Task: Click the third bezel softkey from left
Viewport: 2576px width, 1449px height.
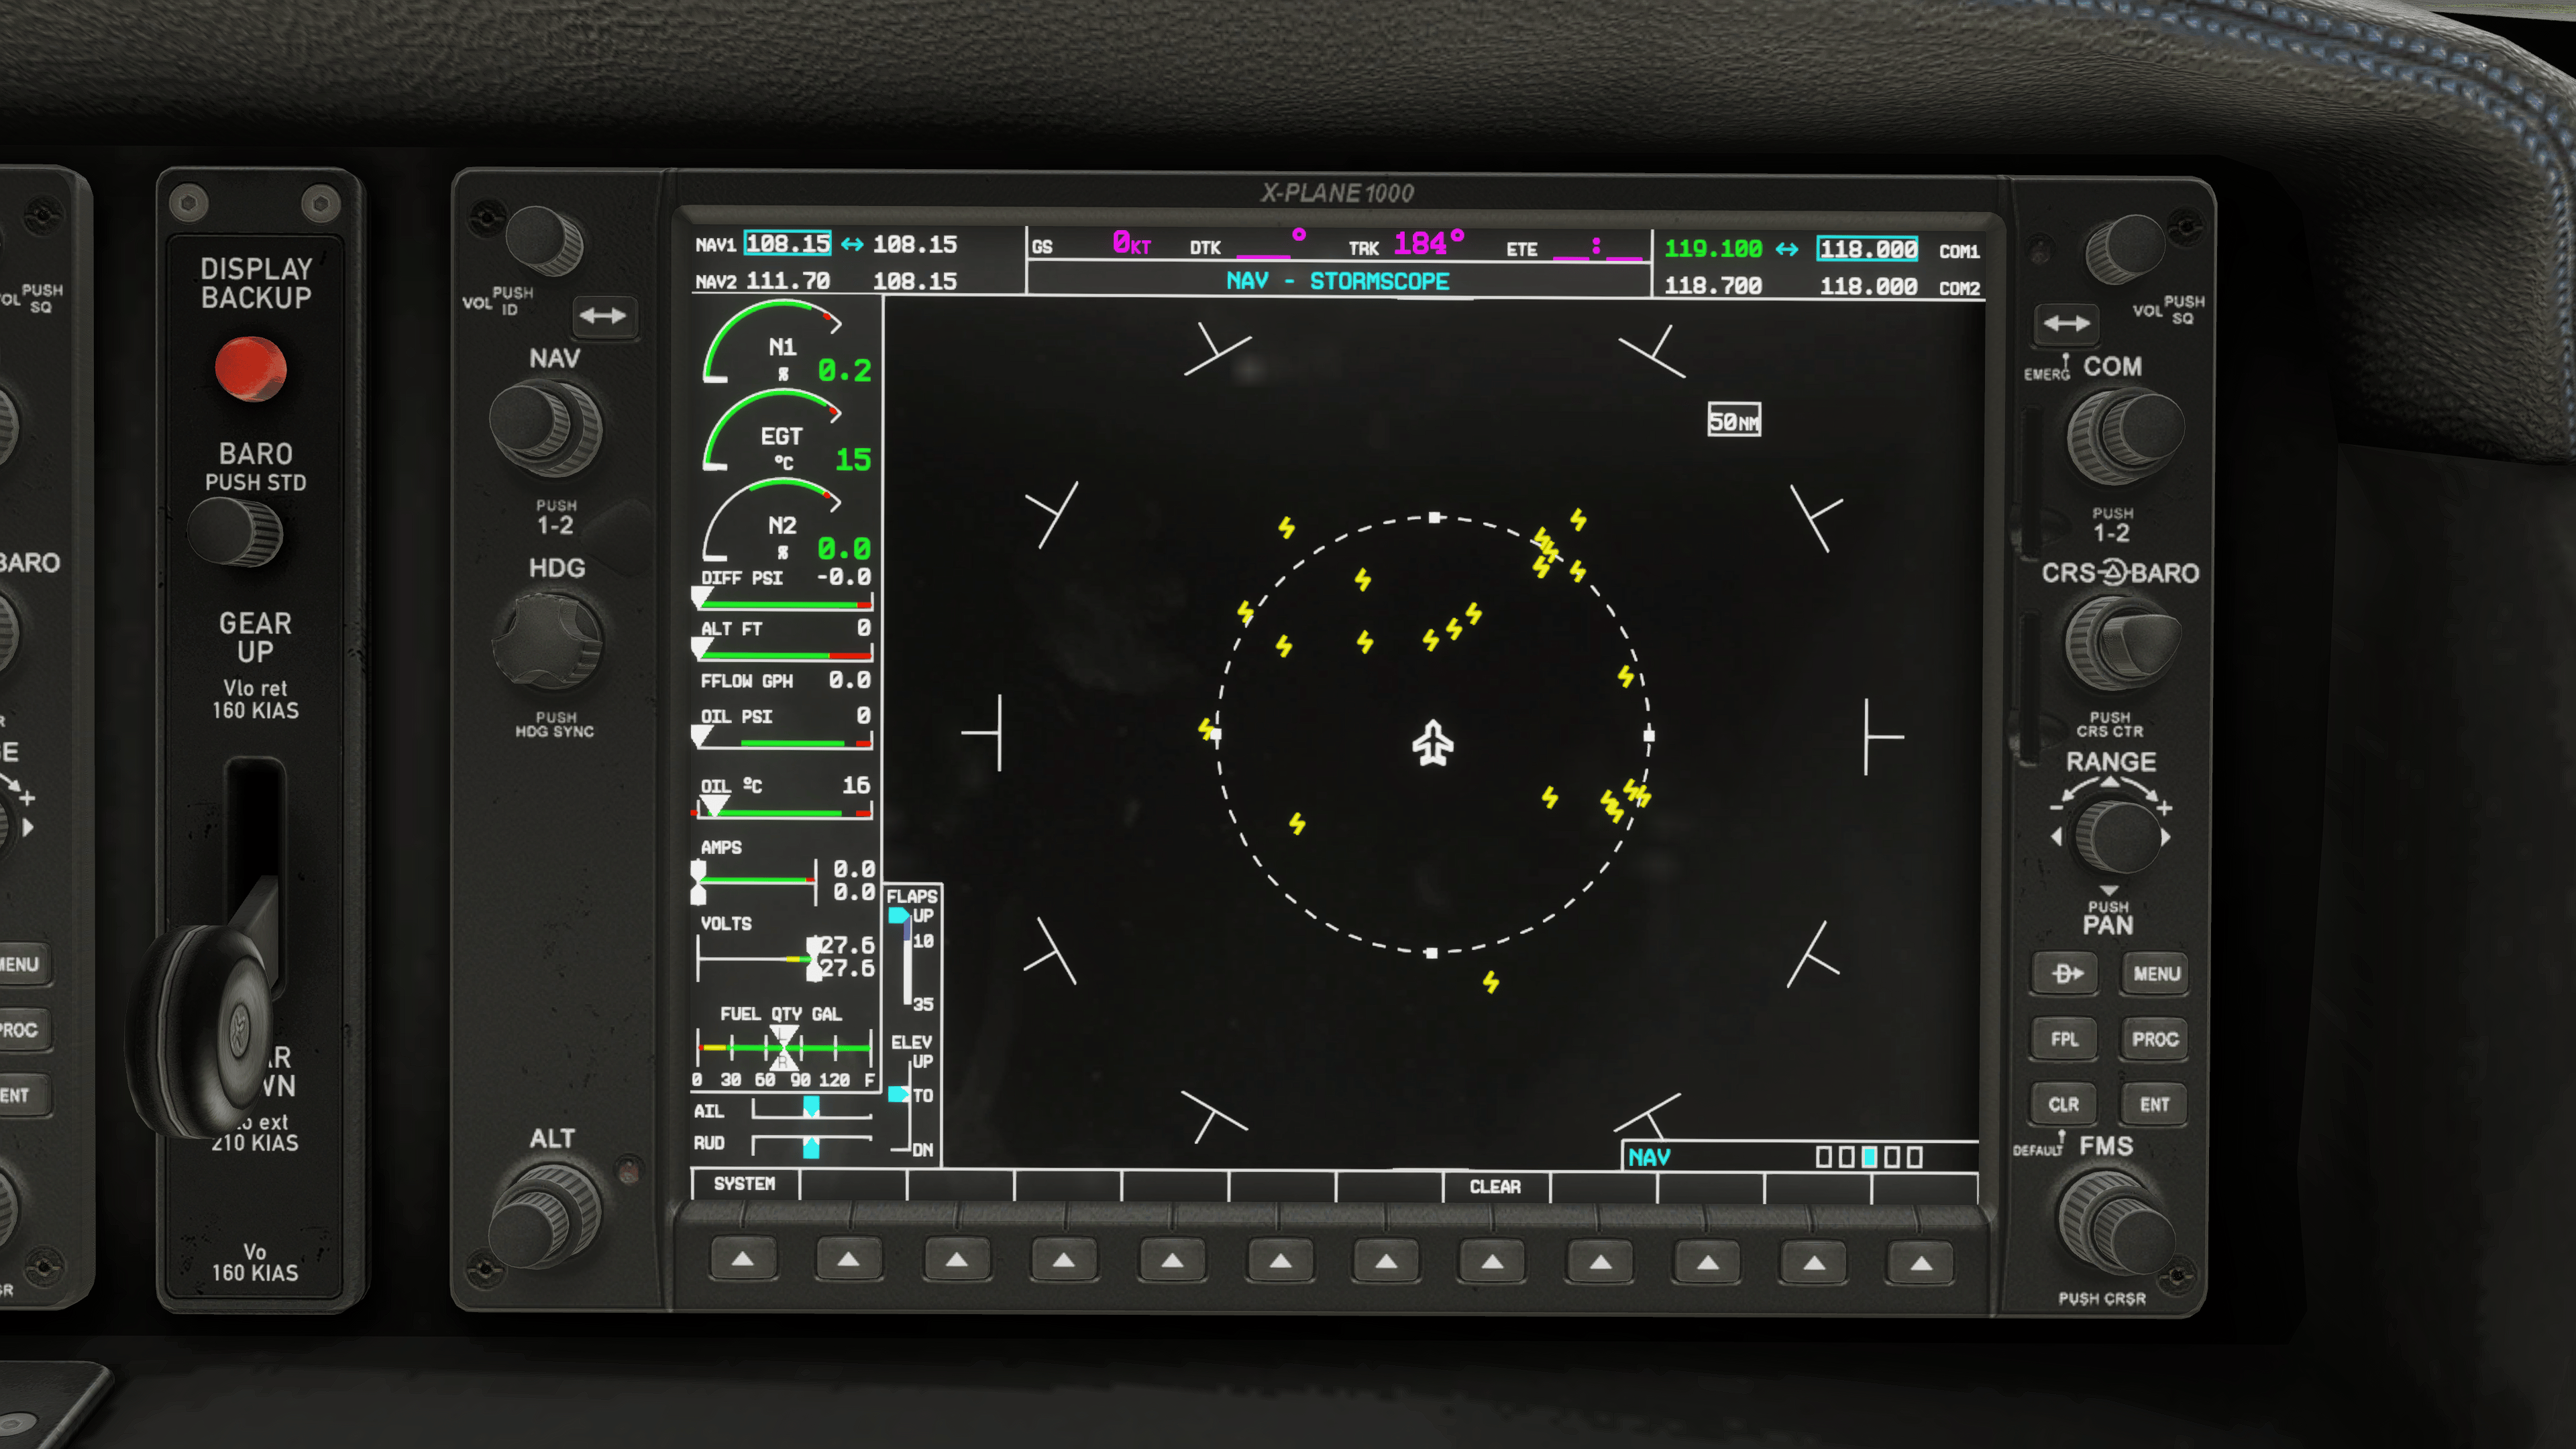Action: 957,1260
